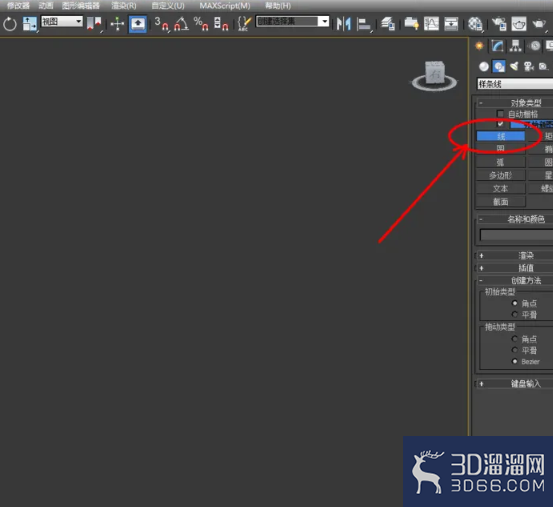This screenshot has height=507, width=553.
Task: Click the Use Pivot Point Center icon
Action: click(x=94, y=24)
